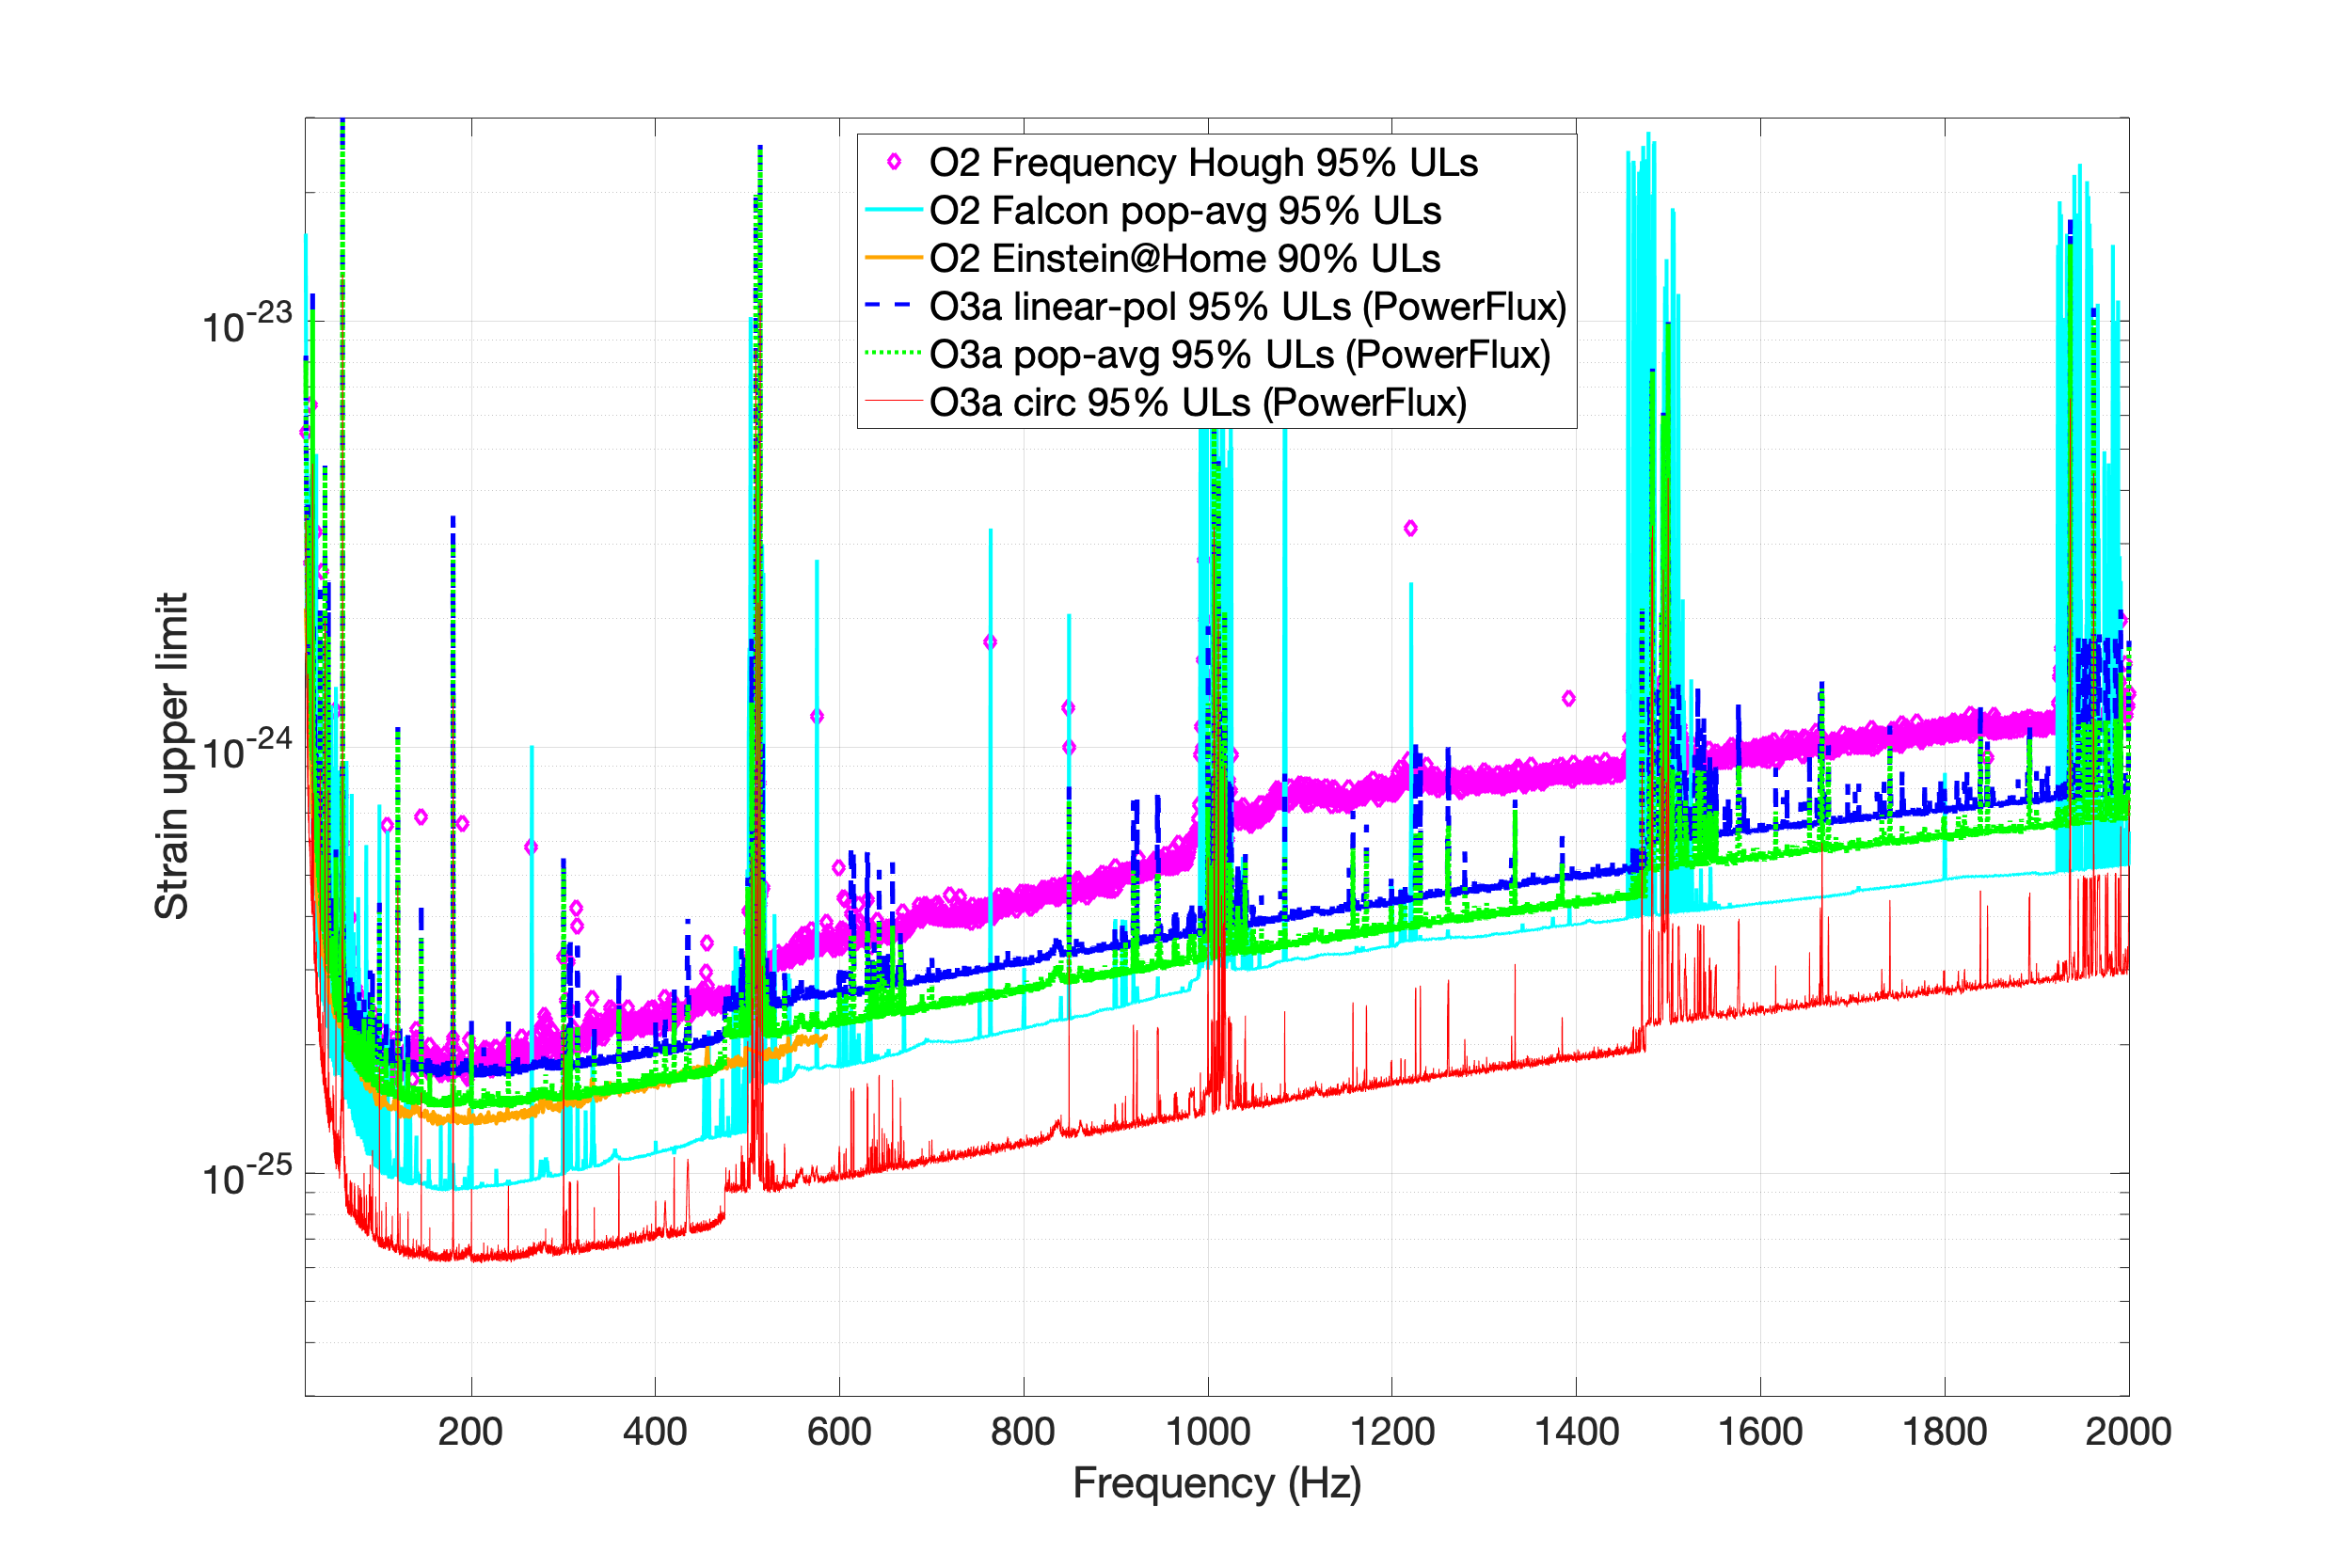The width and height of the screenshot is (2352, 1568).
Task: Click legend entry 'O2 Frequency Hough 95% ULs'
Action: (x=1203, y=162)
